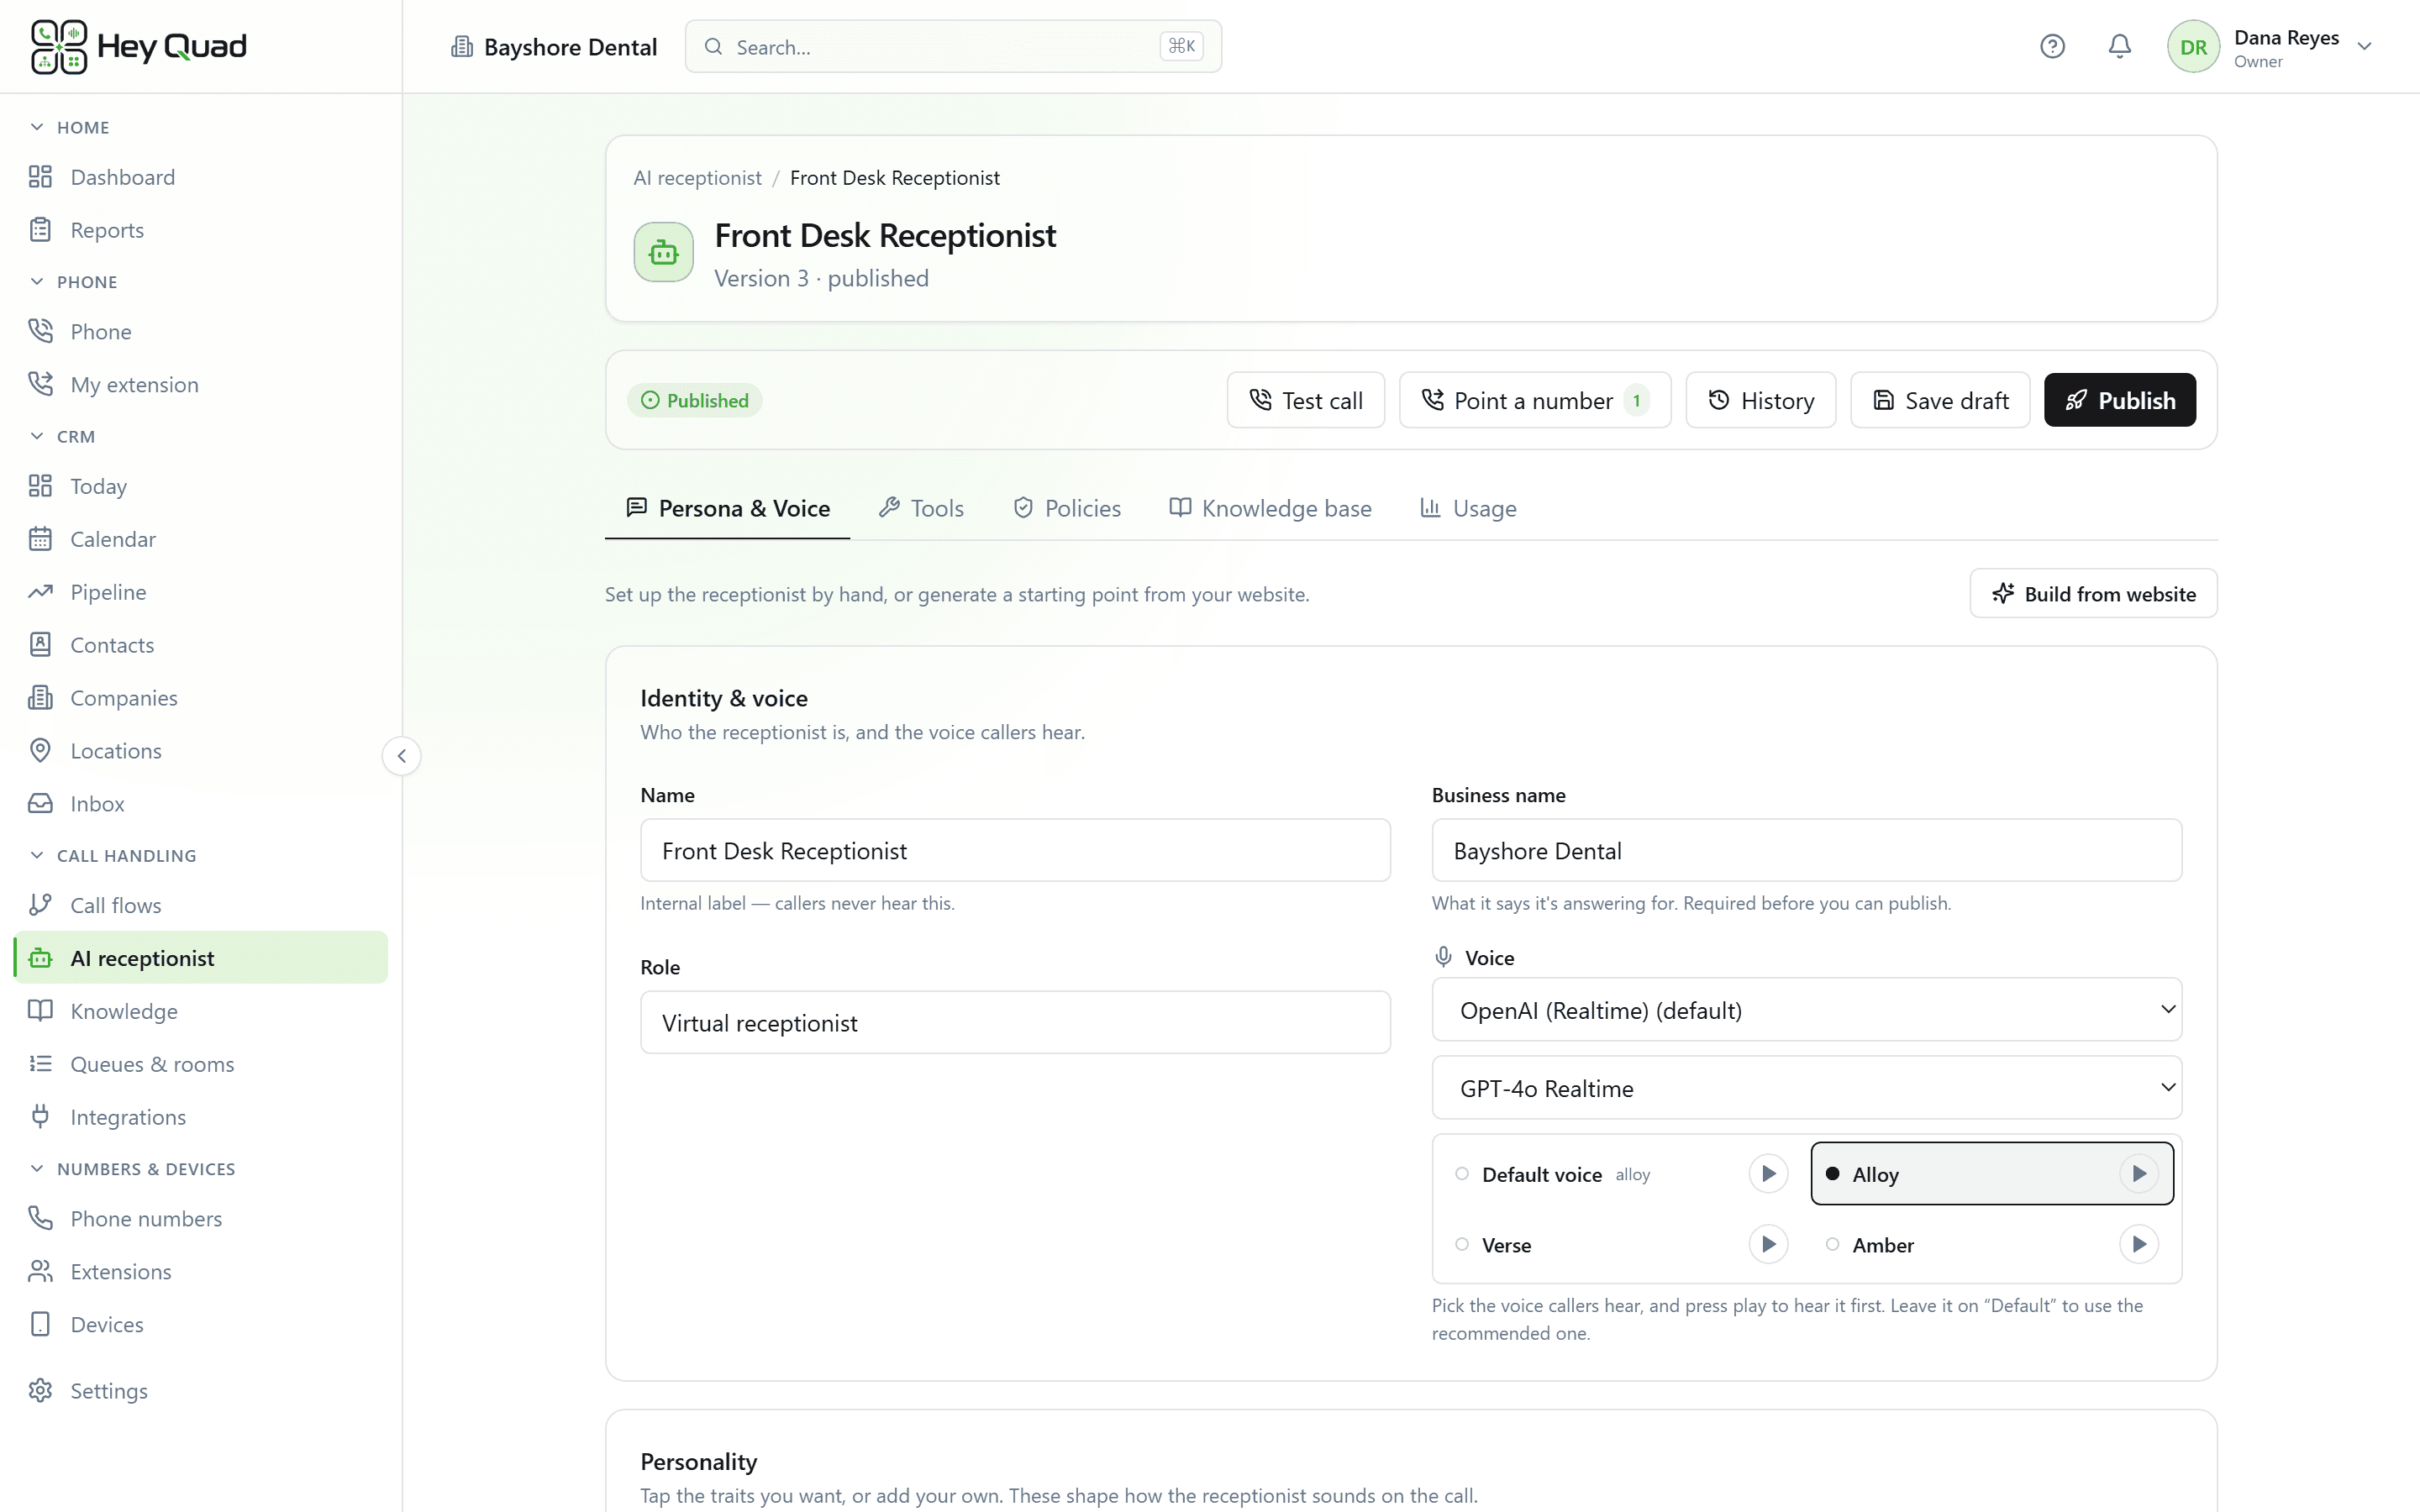
Task: Switch to the Policies tab
Action: click(x=1067, y=508)
